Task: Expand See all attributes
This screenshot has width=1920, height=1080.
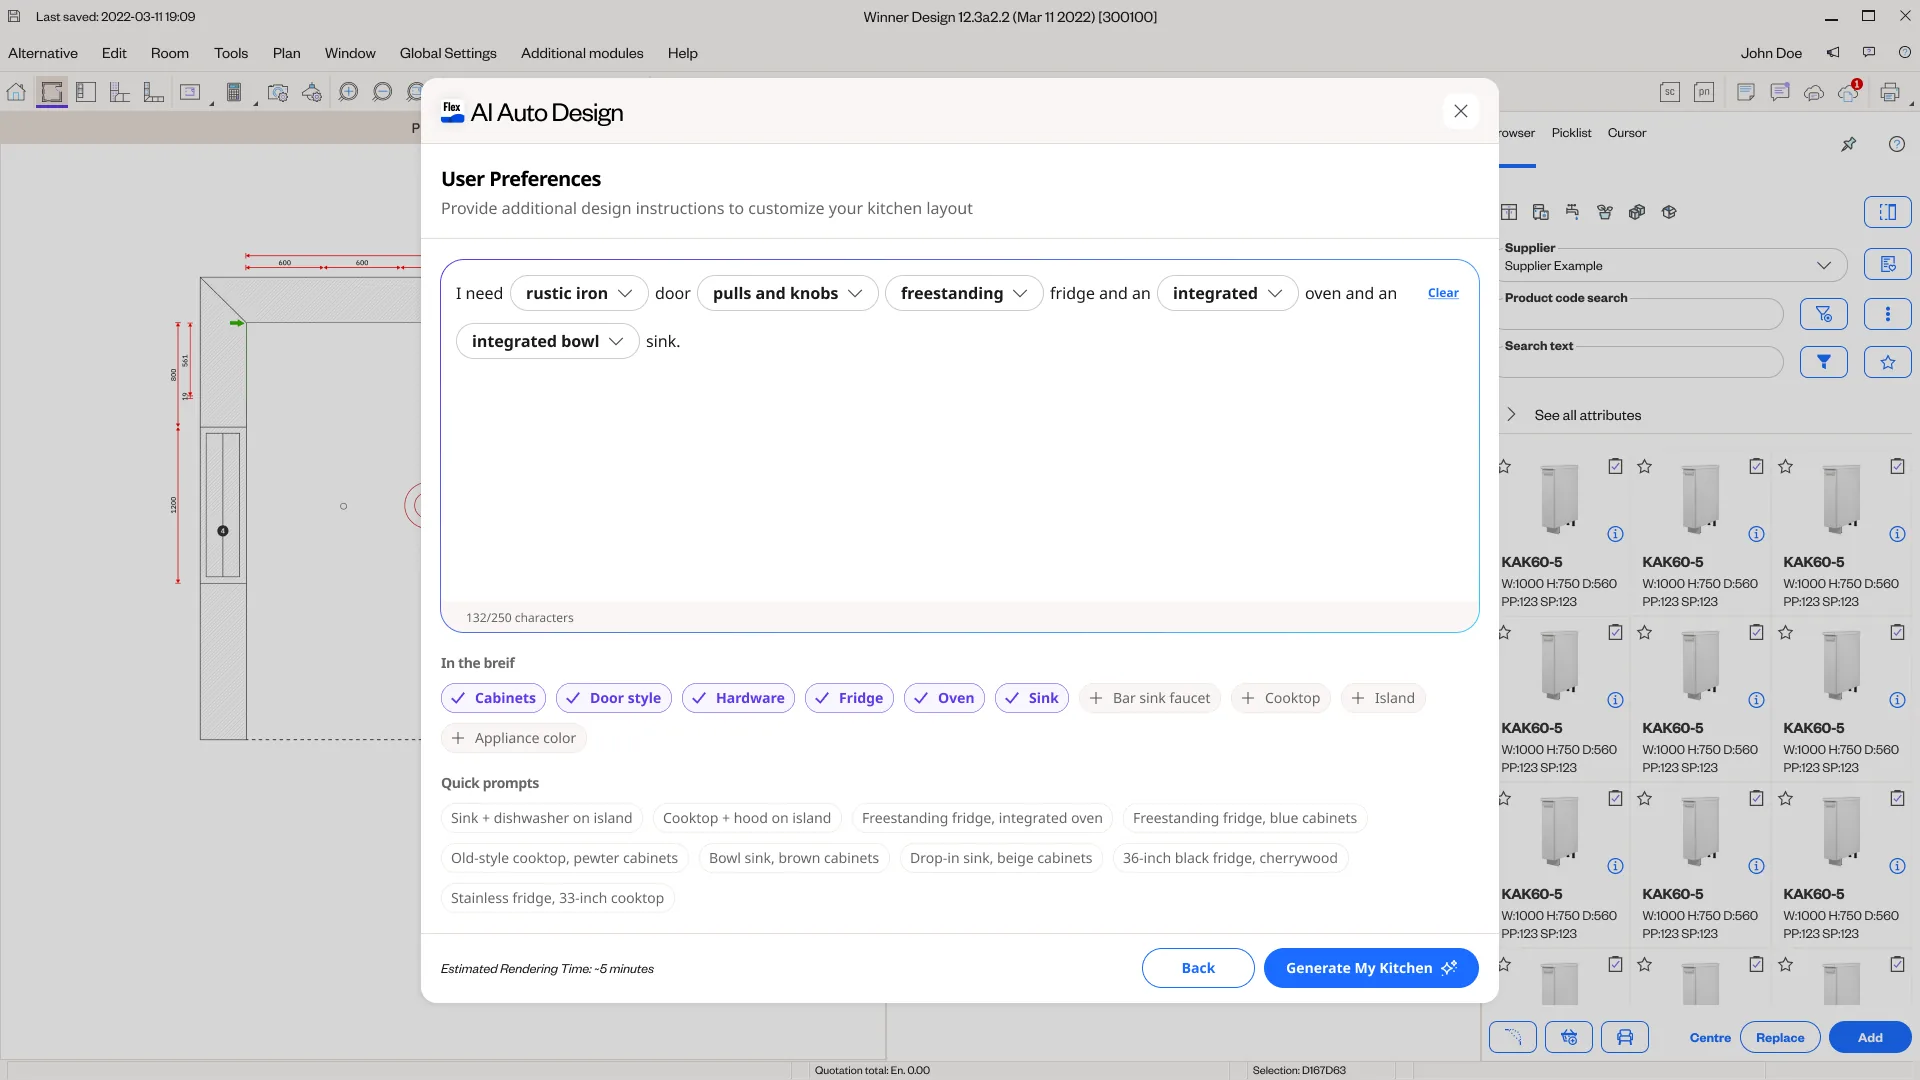Action: [x=1575, y=415]
